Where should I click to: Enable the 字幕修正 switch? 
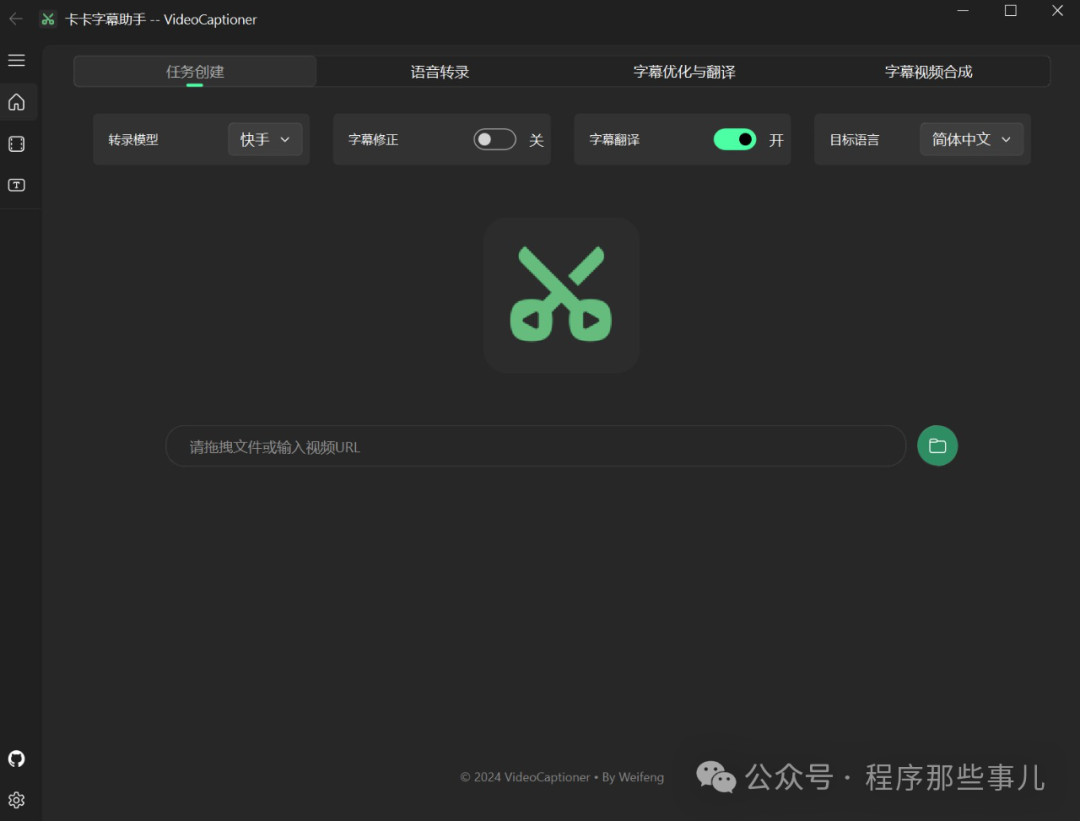(x=495, y=140)
